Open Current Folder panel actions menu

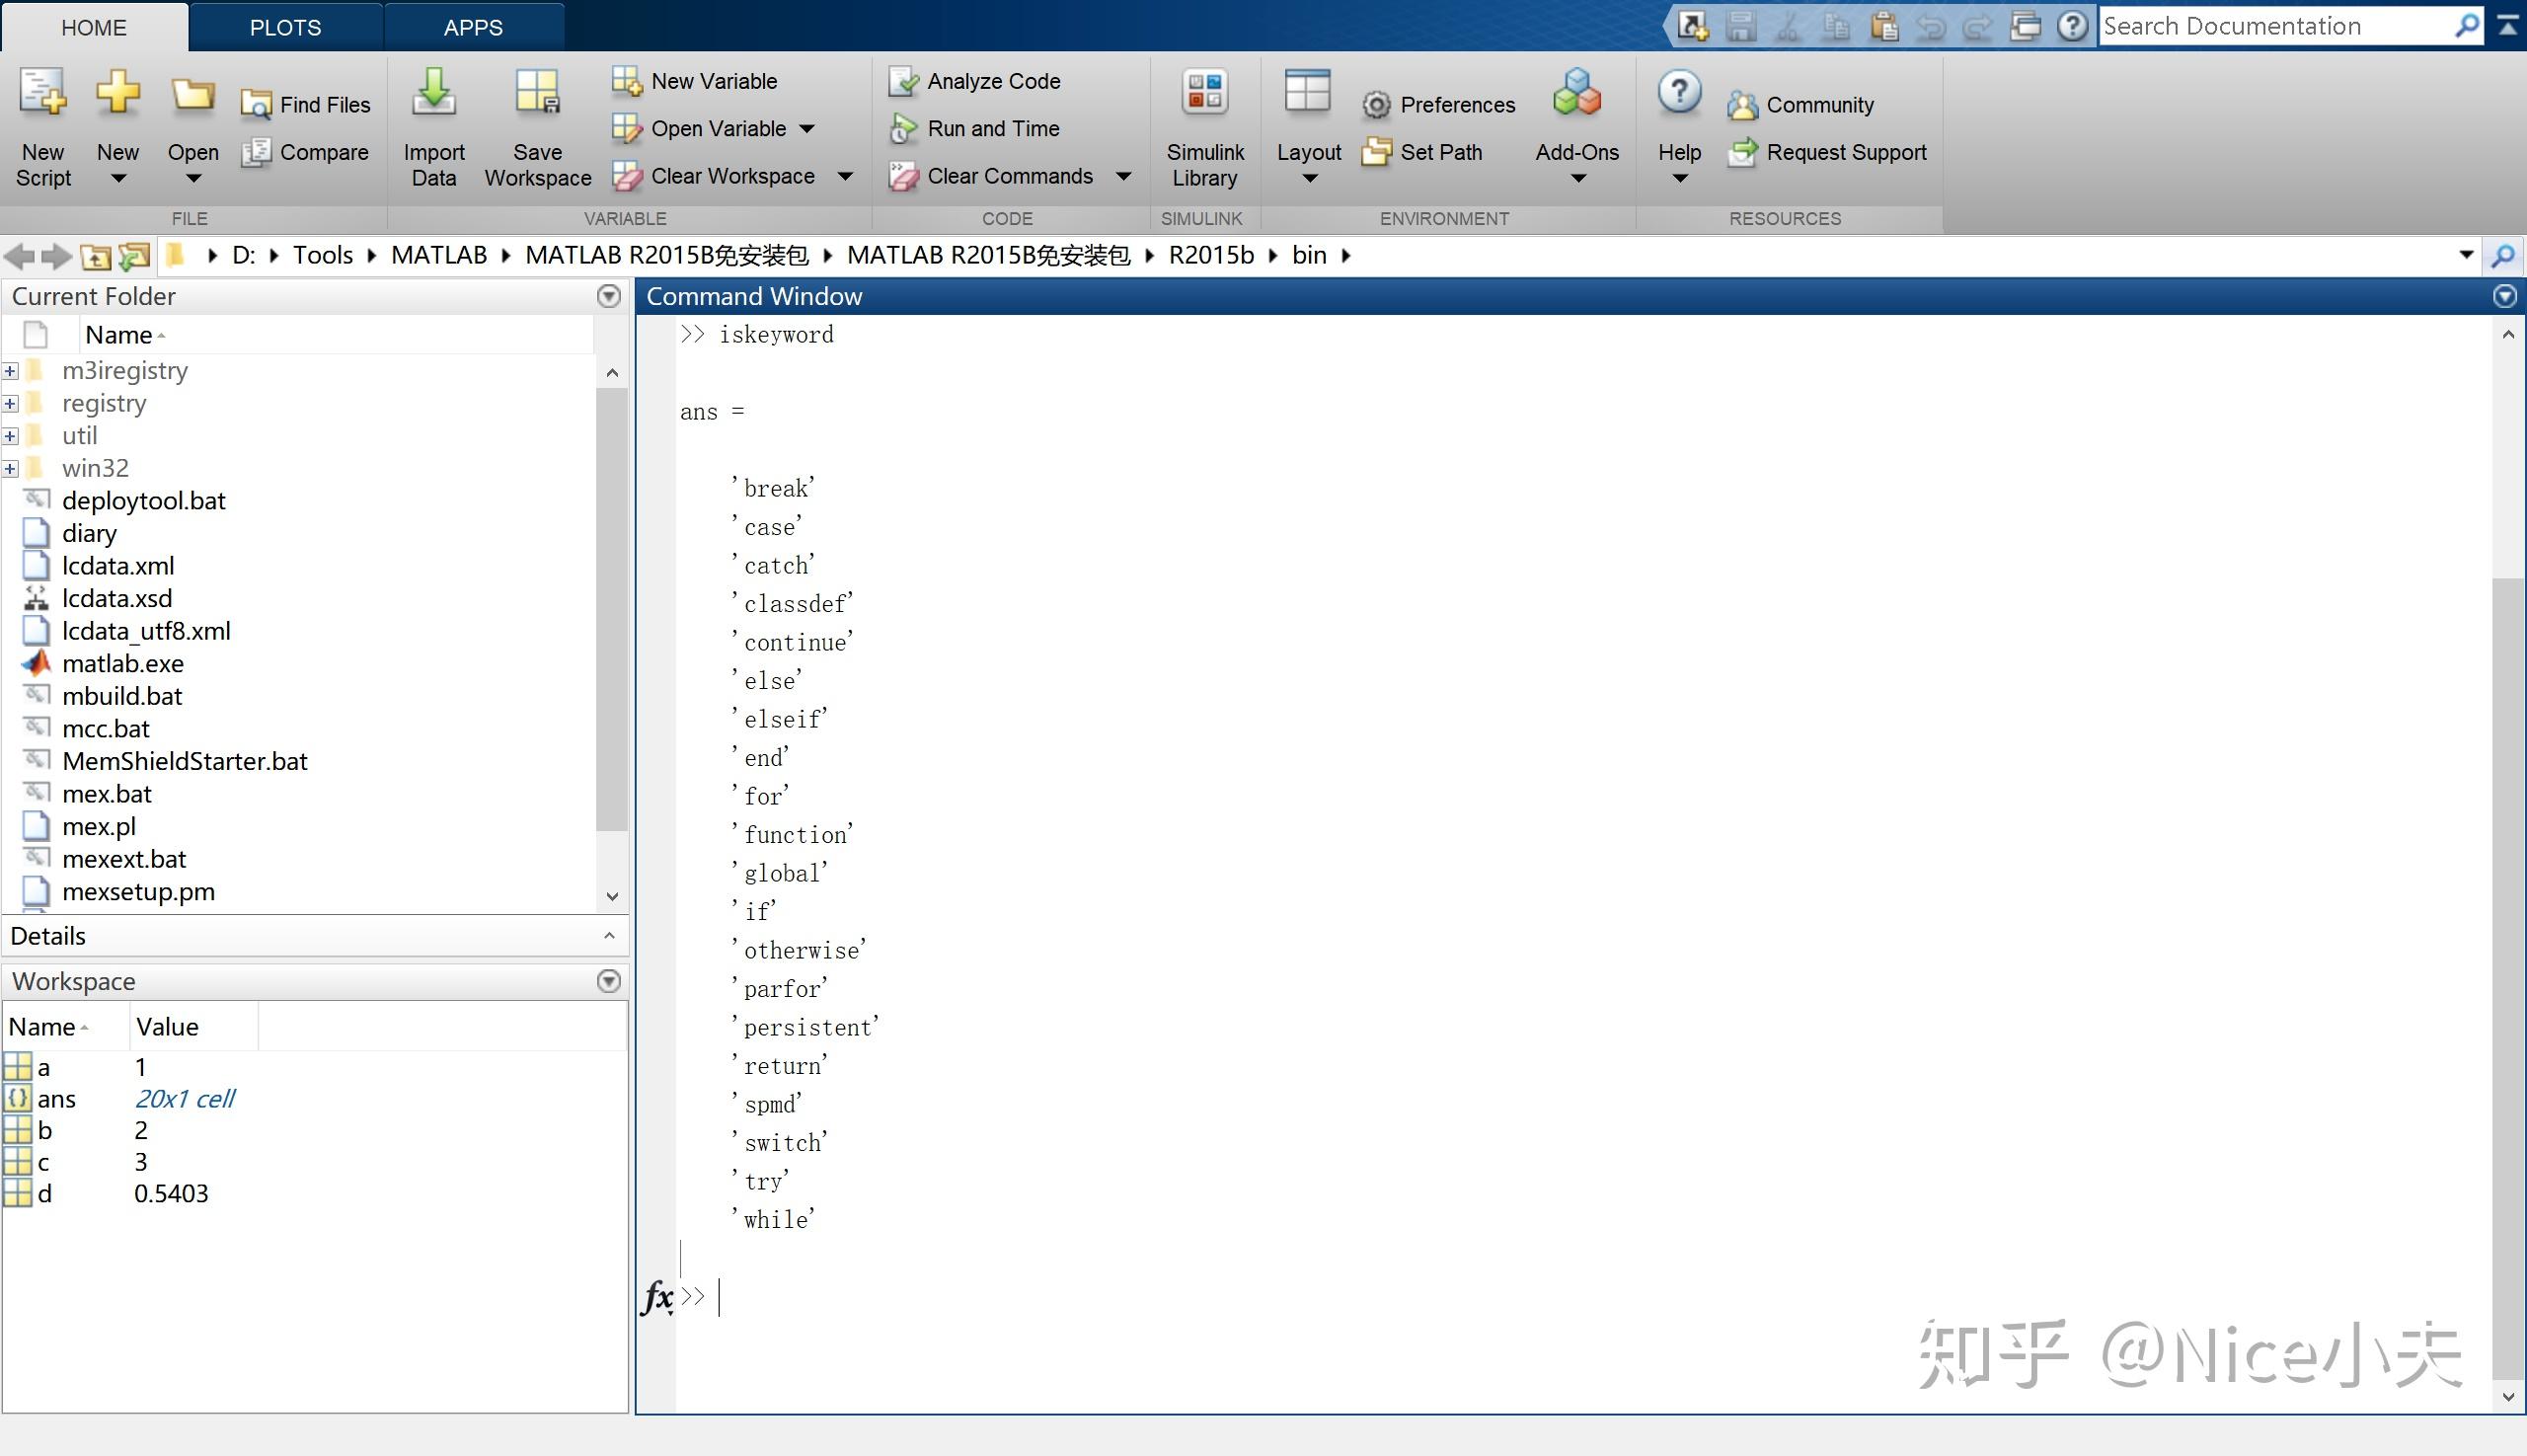(x=609, y=296)
